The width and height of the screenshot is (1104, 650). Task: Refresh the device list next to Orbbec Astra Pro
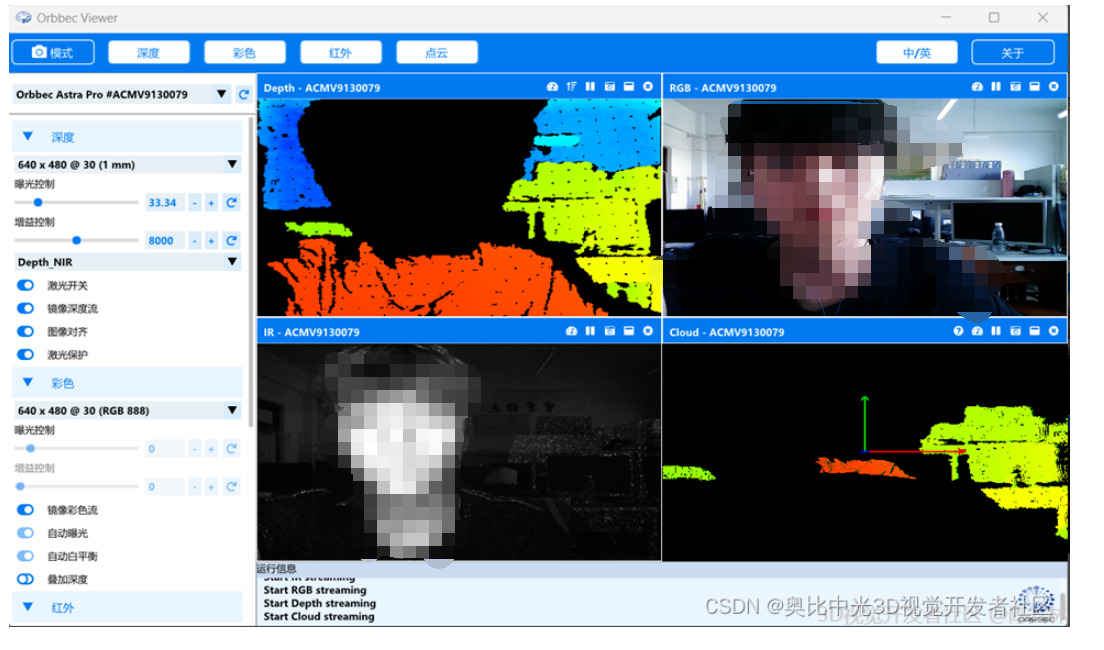tap(244, 94)
